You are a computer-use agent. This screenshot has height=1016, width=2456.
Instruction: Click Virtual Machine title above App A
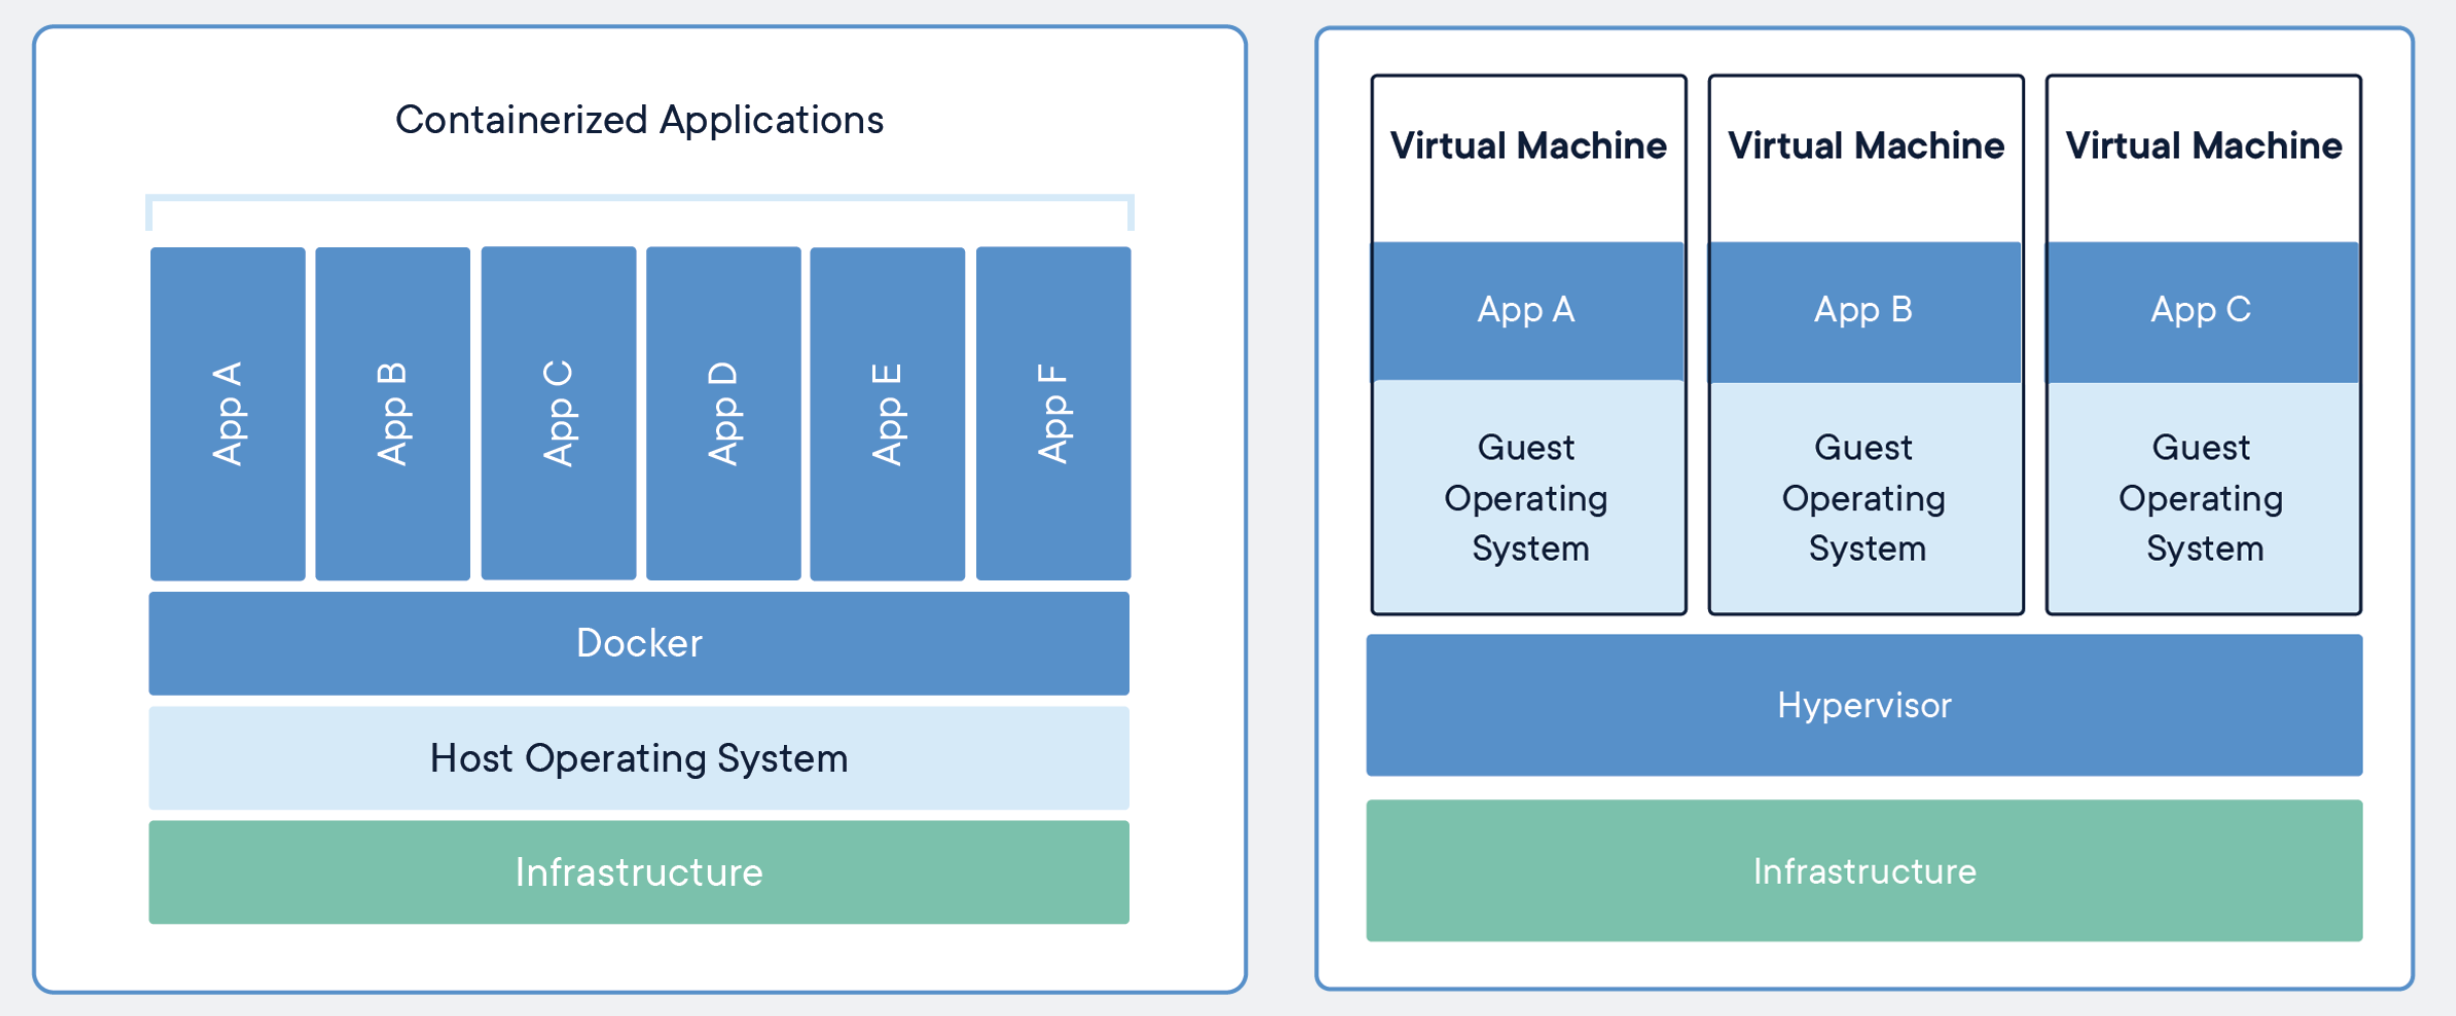click(x=1528, y=146)
